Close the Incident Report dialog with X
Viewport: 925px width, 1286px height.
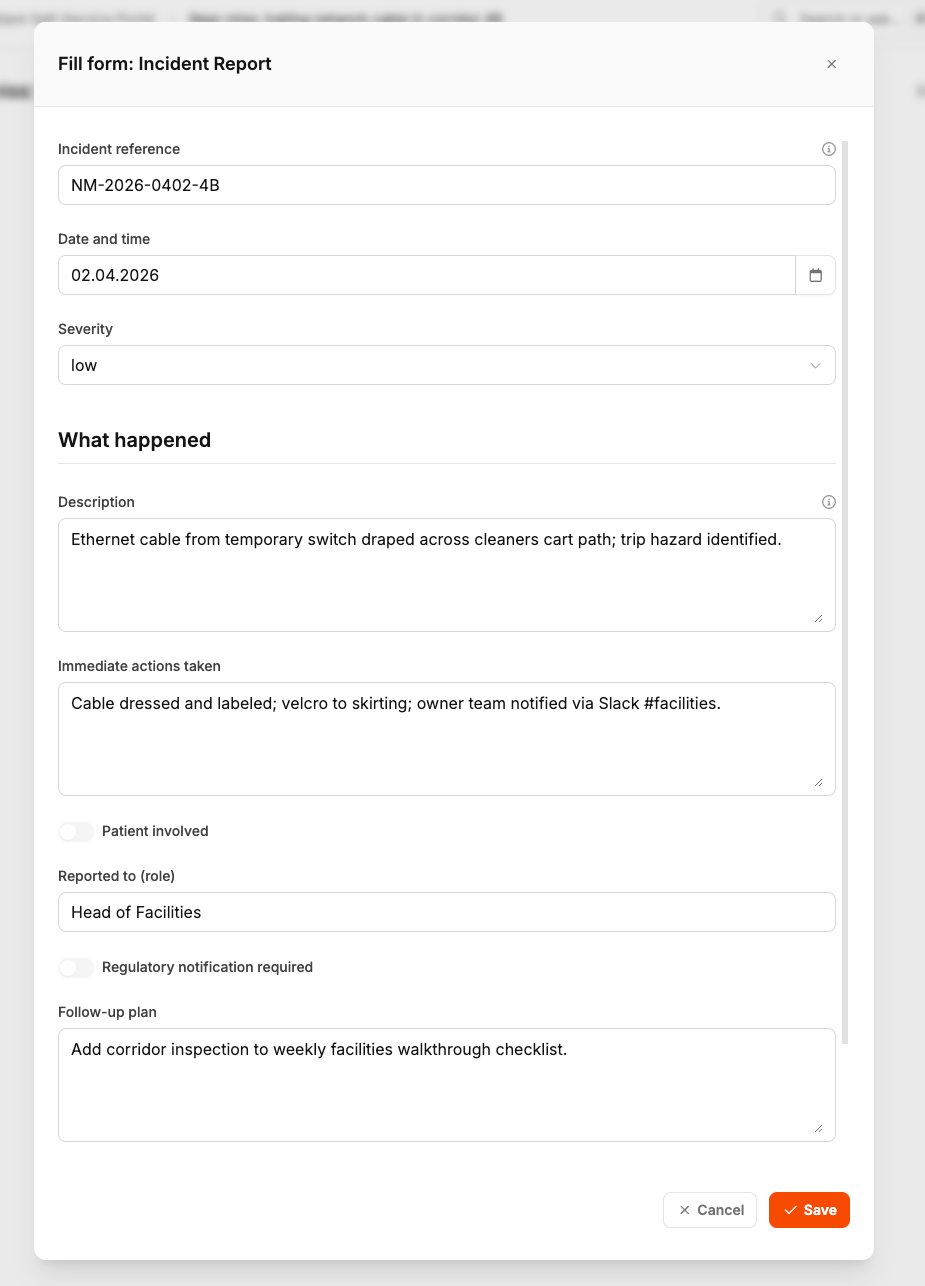(x=831, y=64)
